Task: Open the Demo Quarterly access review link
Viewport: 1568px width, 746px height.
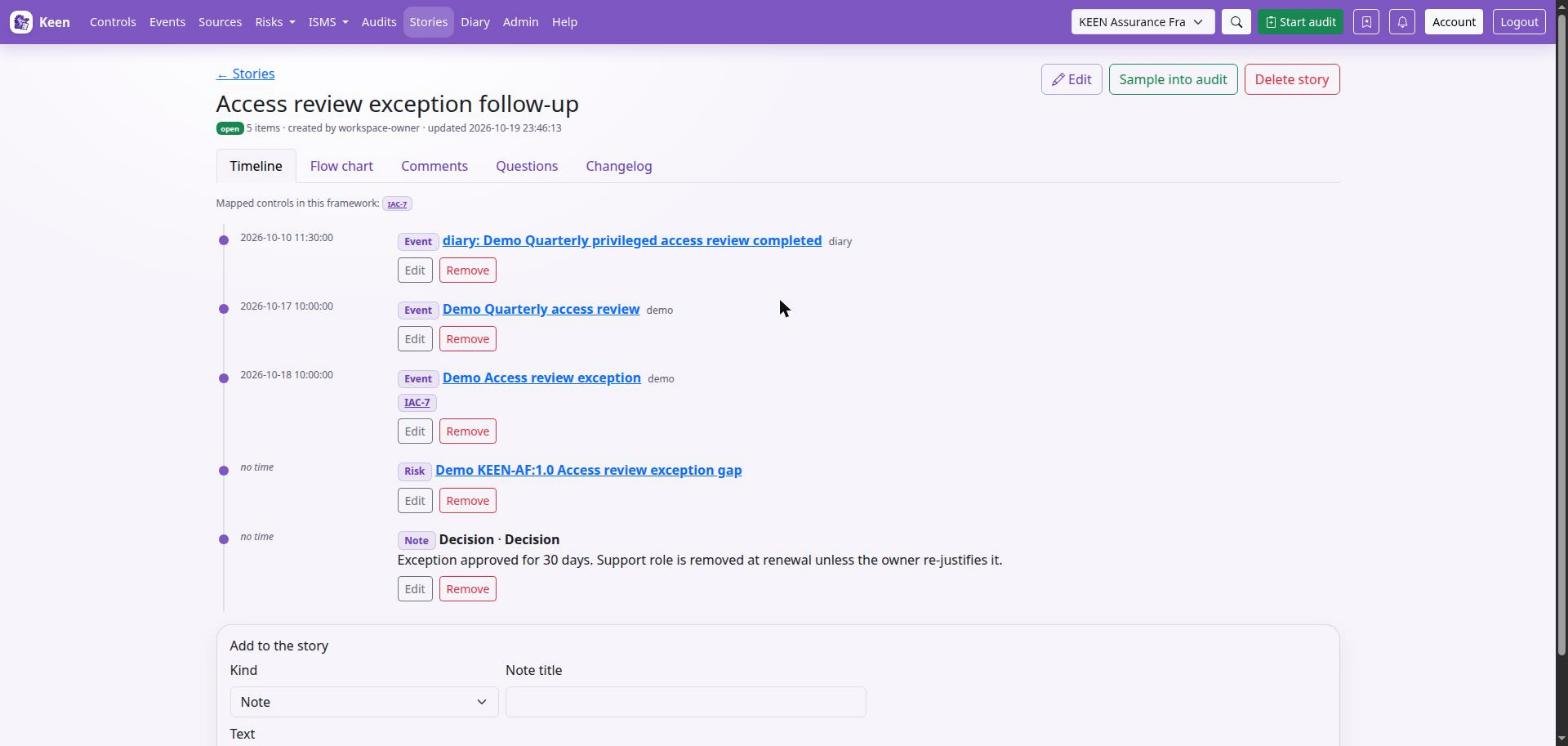Action: point(541,310)
